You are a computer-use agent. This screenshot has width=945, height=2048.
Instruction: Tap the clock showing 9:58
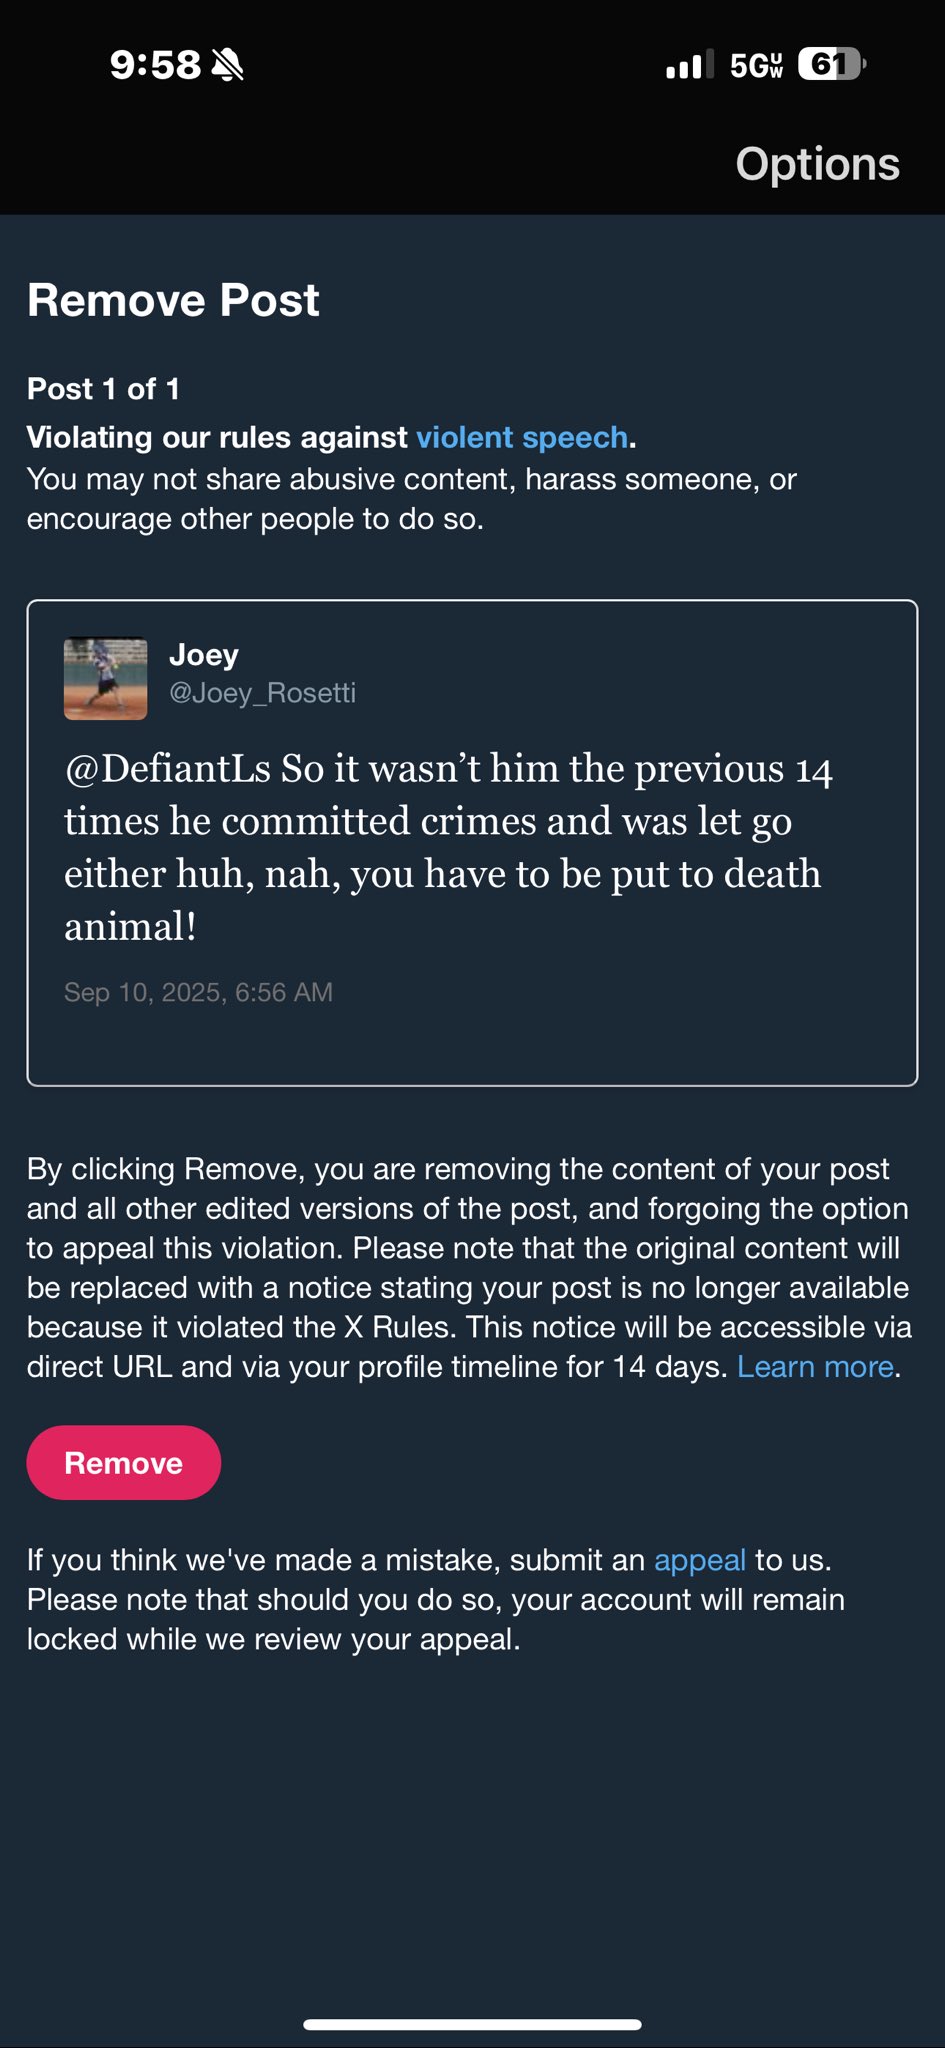point(155,65)
